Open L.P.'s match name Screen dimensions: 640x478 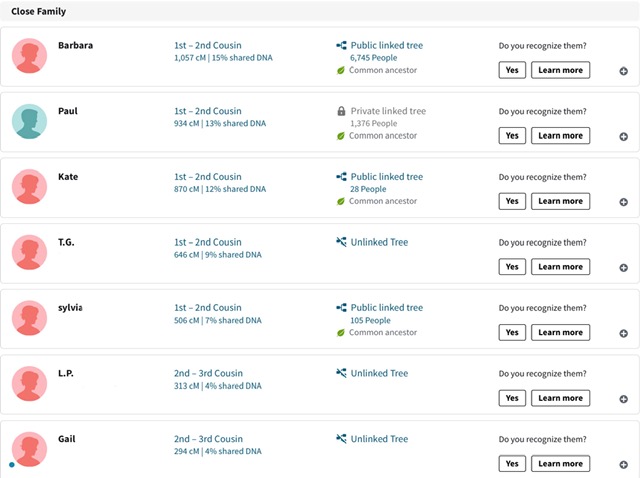coord(66,373)
